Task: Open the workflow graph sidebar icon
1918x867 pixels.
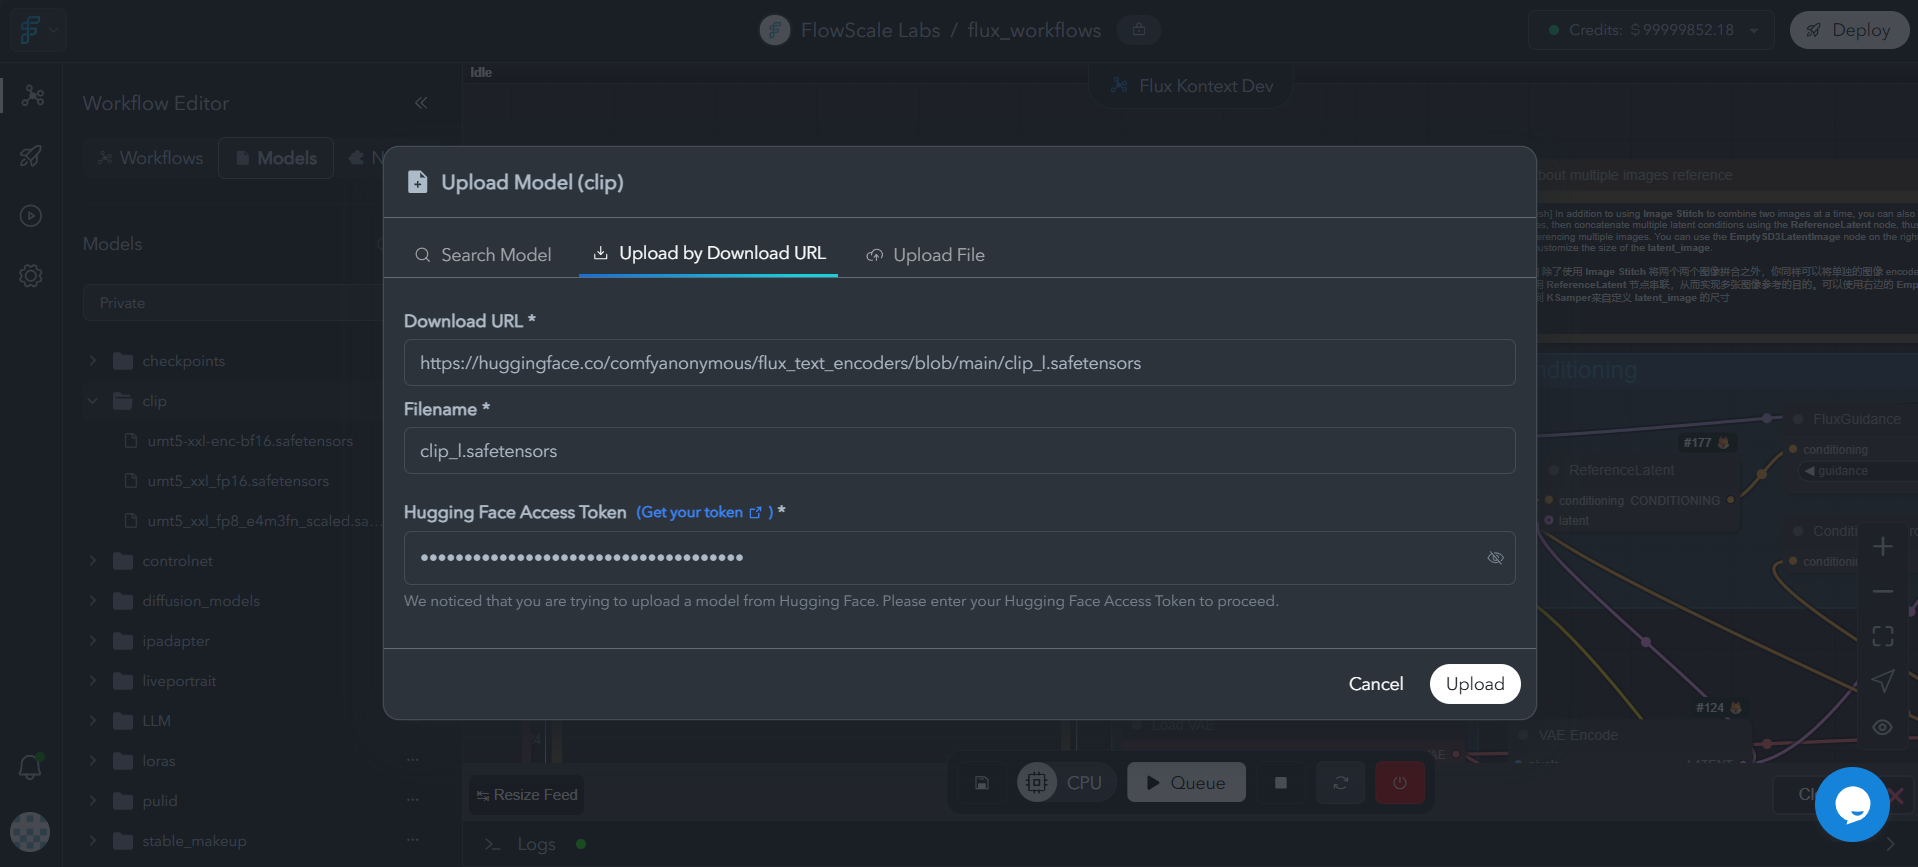Action: tap(32, 95)
